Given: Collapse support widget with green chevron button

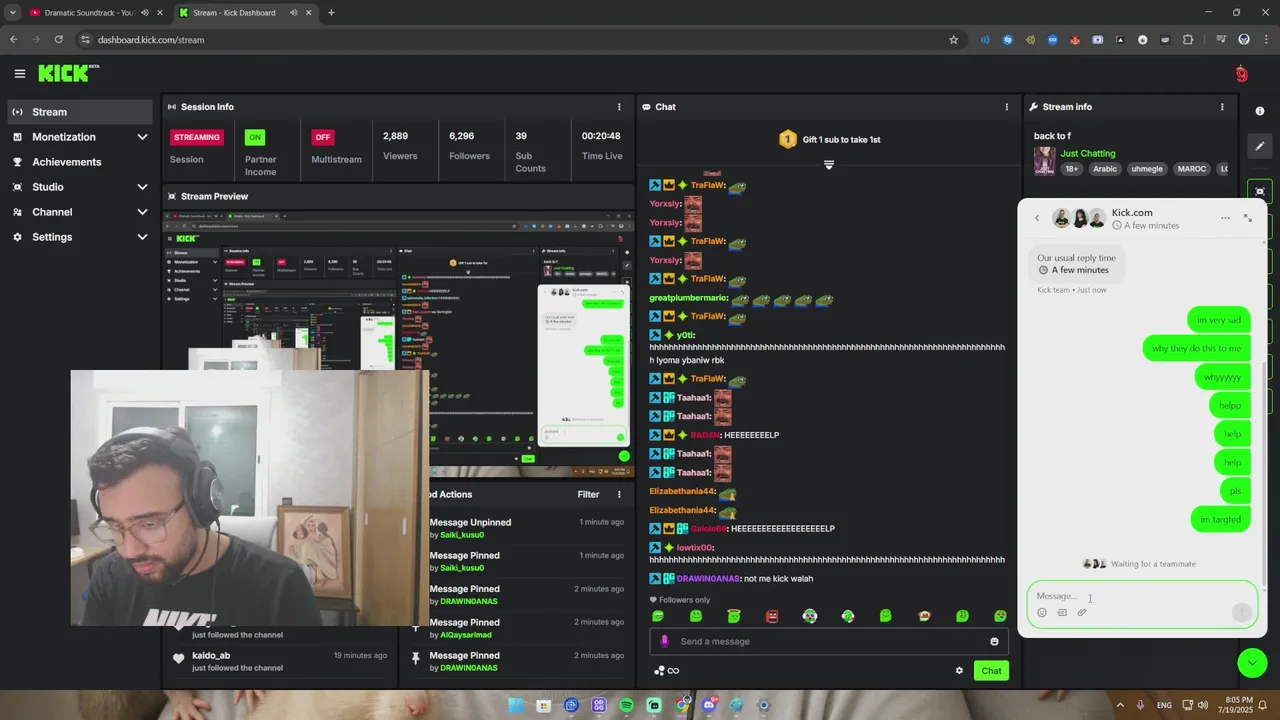Looking at the screenshot, I should pyautogui.click(x=1252, y=662).
